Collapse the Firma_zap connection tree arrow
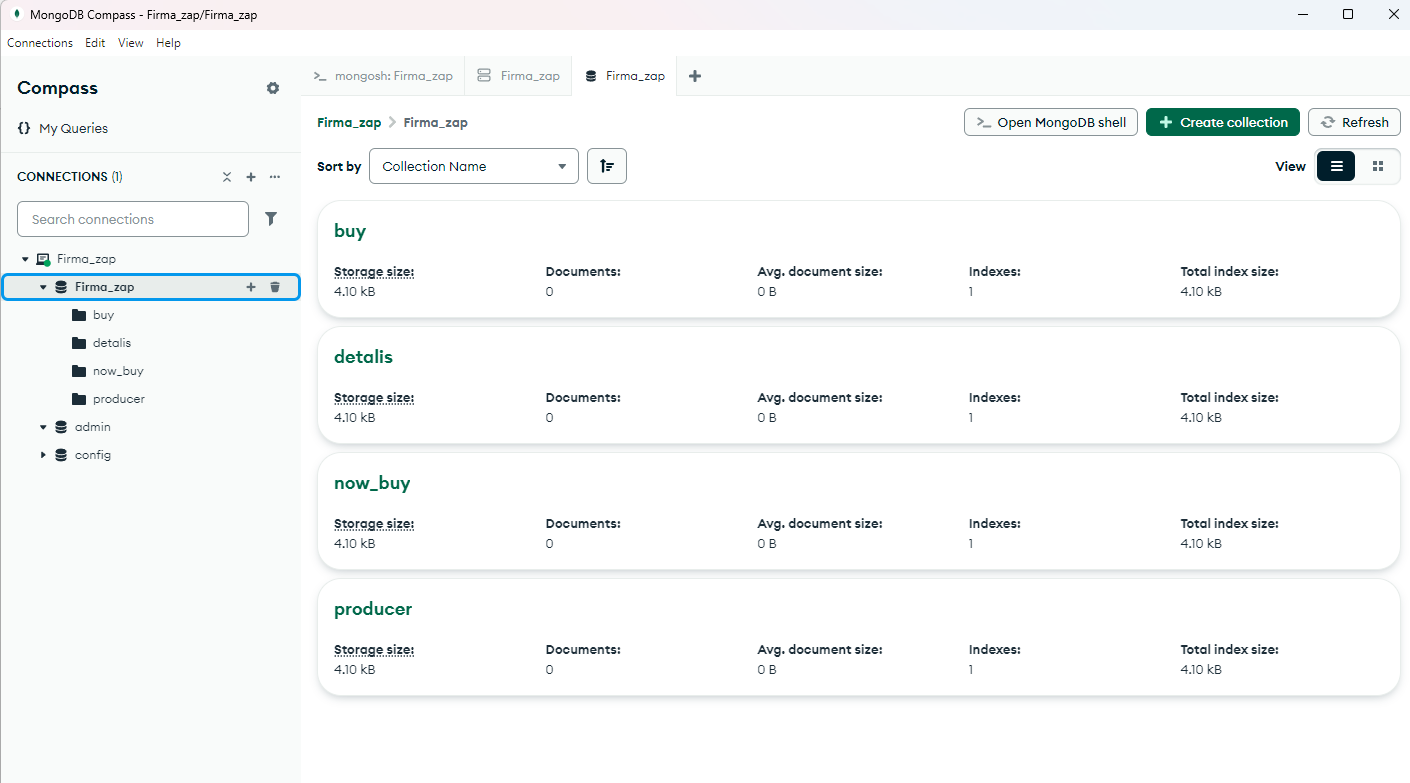The height and width of the screenshot is (783, 1410). click(25, 259)
